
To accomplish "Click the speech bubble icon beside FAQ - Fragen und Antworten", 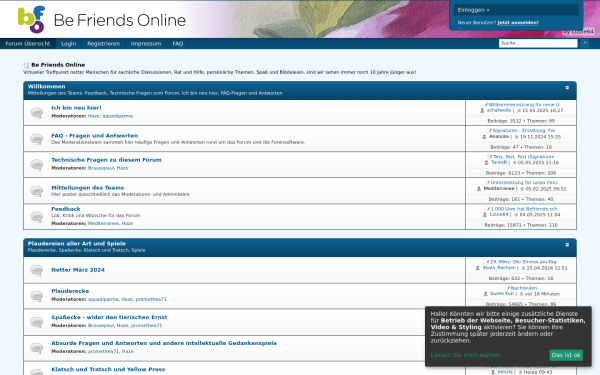I will pyautogui.click(x=37, y=139).
